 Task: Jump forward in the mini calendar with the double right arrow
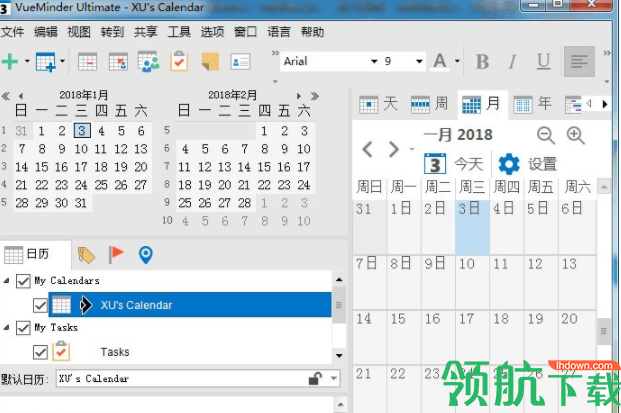click(x=314, y=96)
